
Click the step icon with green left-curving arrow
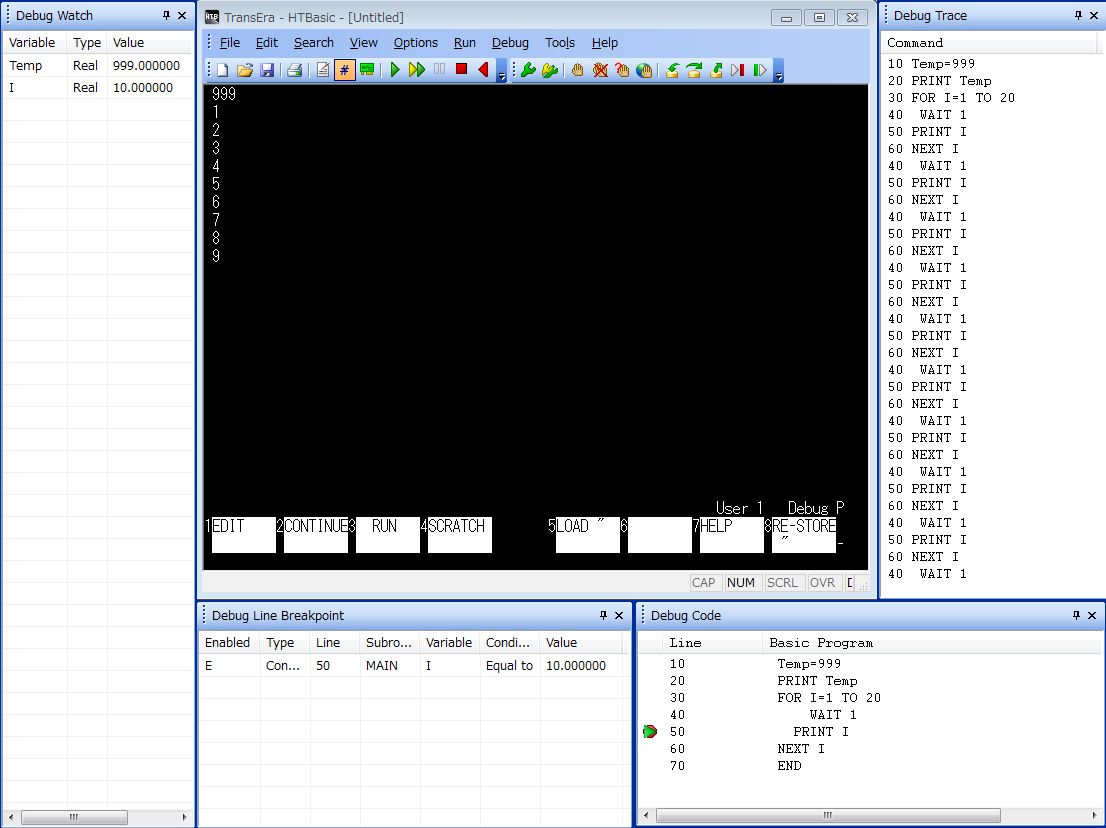[x=672, y=70]
